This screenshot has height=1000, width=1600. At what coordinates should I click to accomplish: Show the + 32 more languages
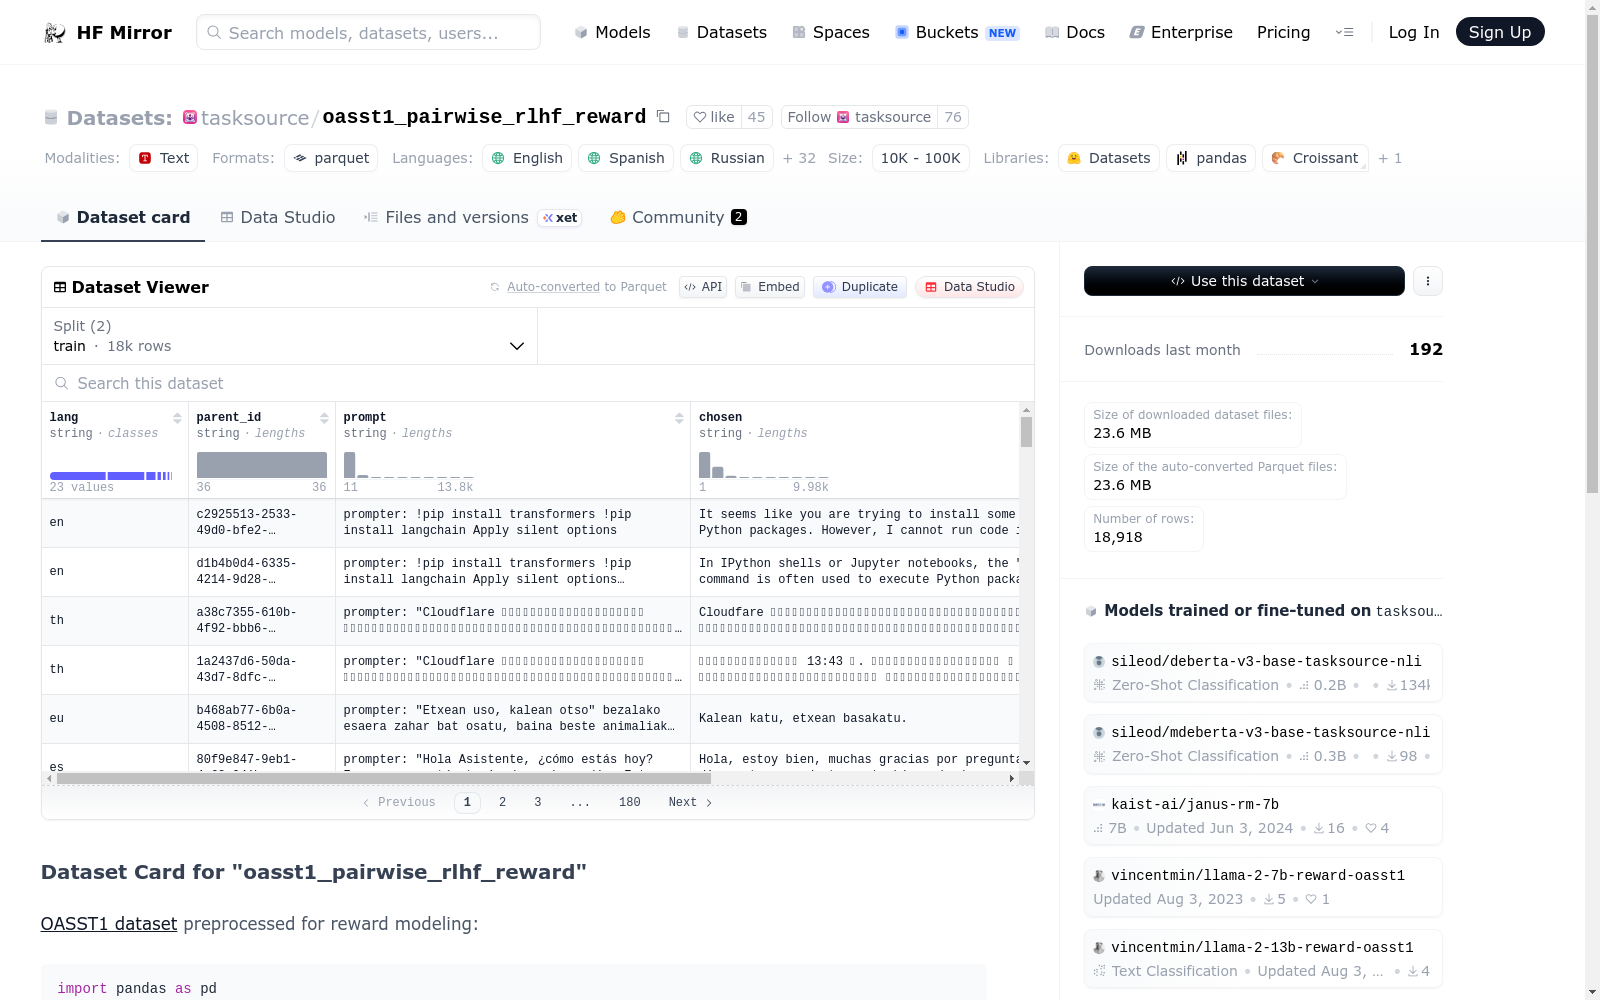(799, 158)
